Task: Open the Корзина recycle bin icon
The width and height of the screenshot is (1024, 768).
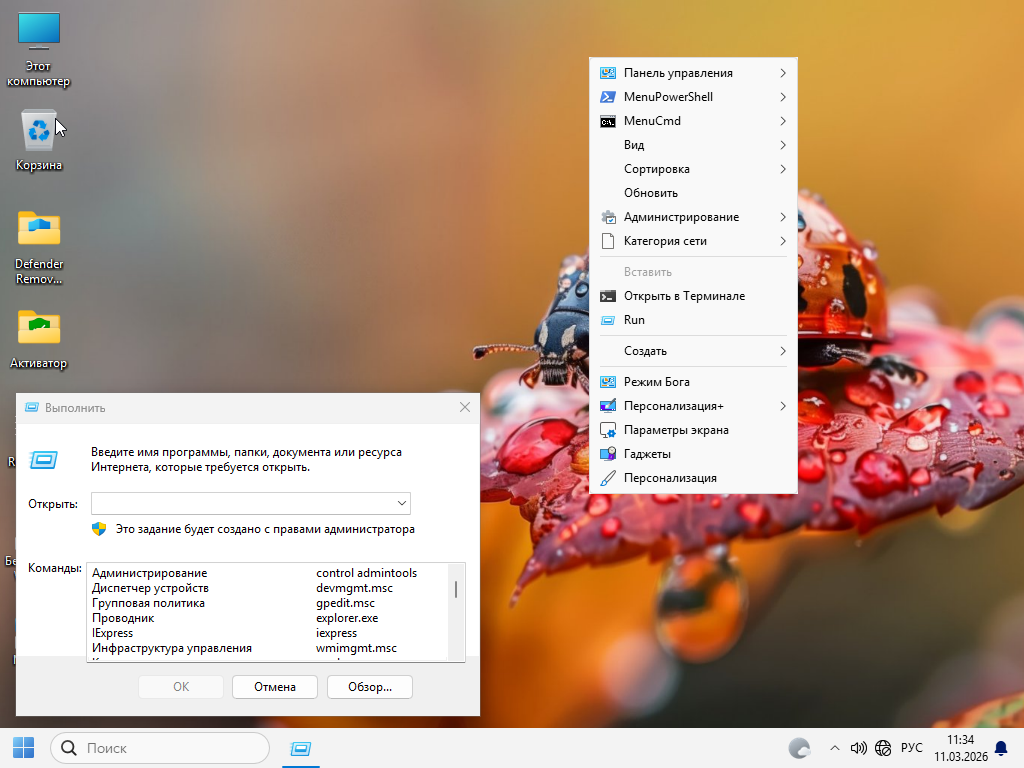Action: pyautogui.click(x=39, y=132)
